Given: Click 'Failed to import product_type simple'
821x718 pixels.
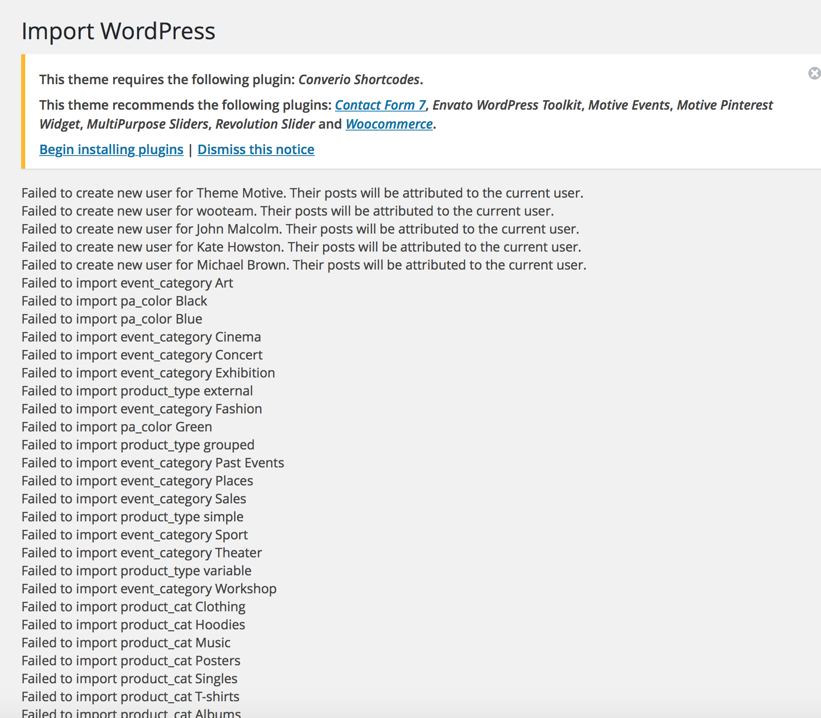Looking at the screenshot, I should pos(132,517).
